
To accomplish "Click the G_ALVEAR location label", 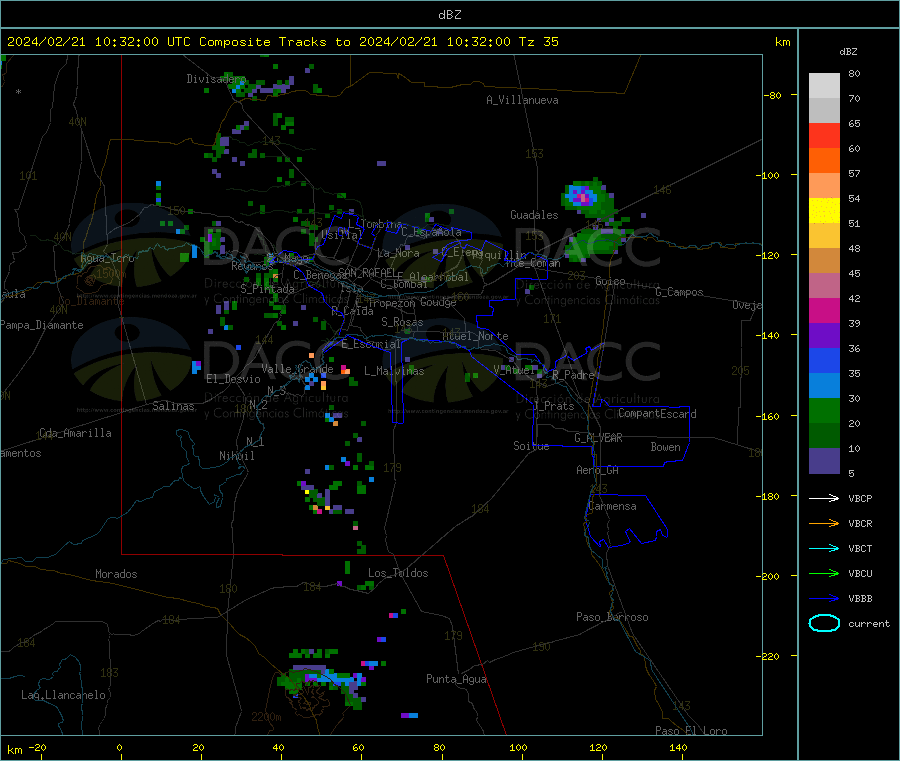I will tap(598, 438).
